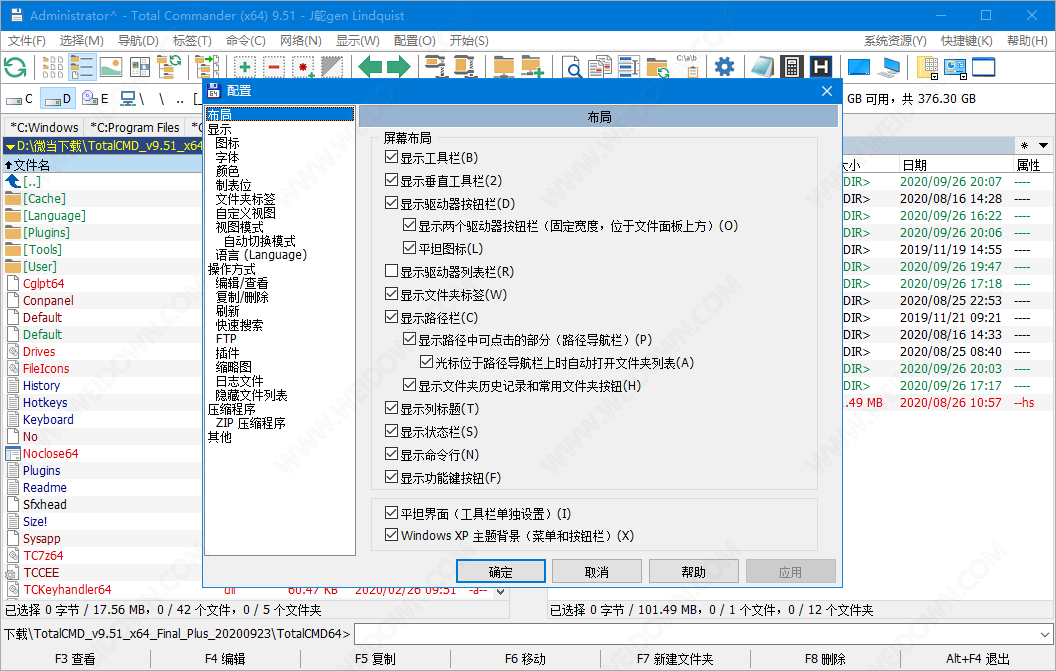1056x671 pixels.
Task: Click the 确定 button
Action: coord(500,572)
